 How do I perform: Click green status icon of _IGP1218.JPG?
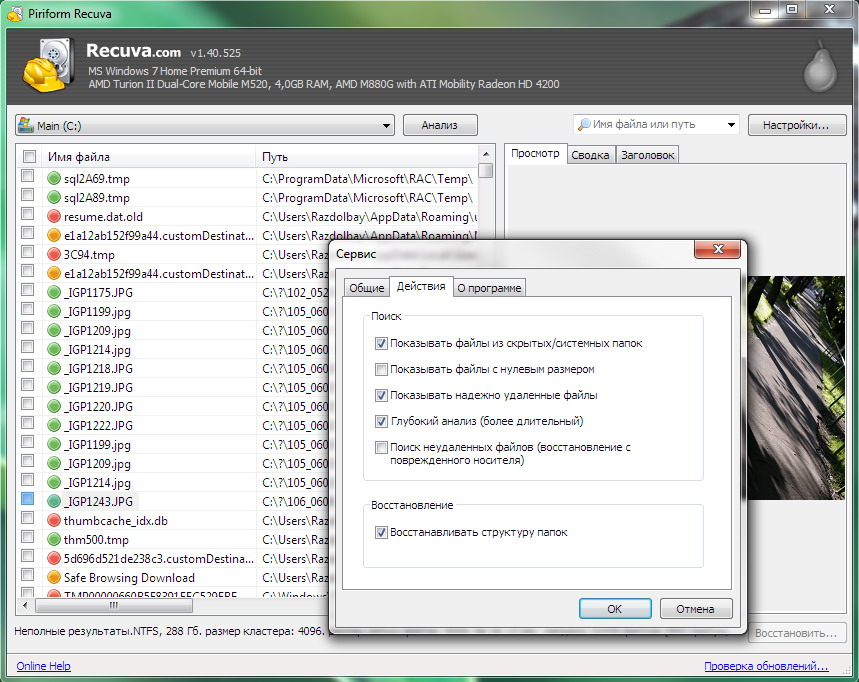point(54,368)
